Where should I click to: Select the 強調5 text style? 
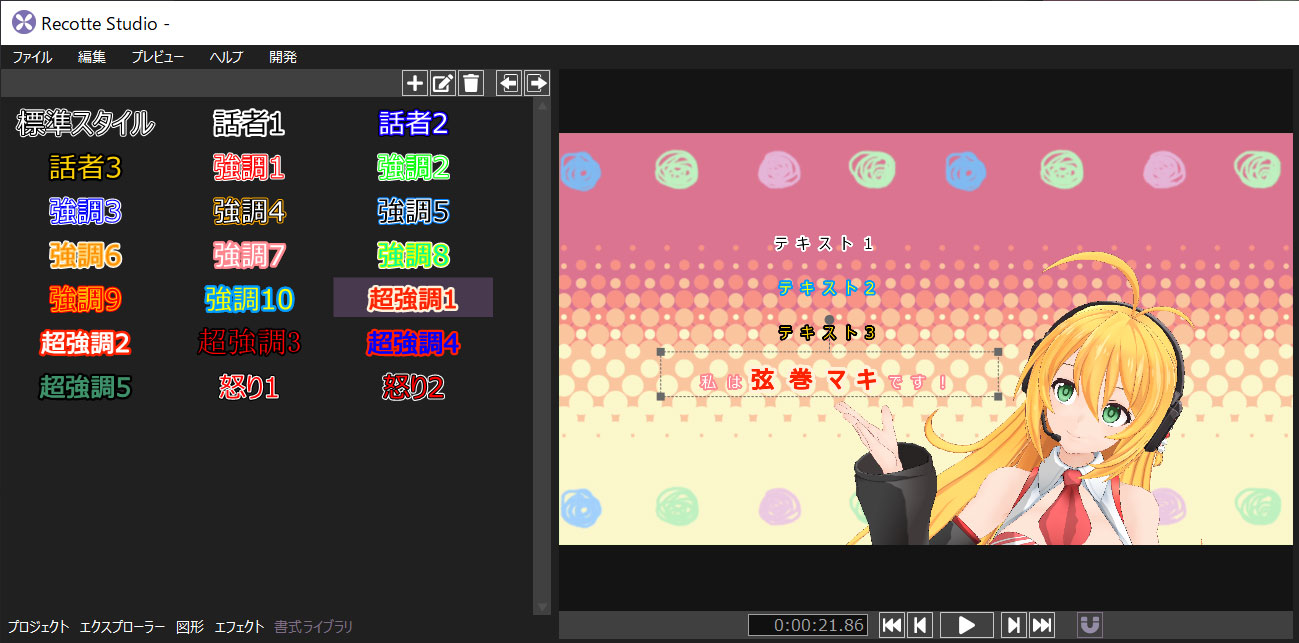(413, 211)
